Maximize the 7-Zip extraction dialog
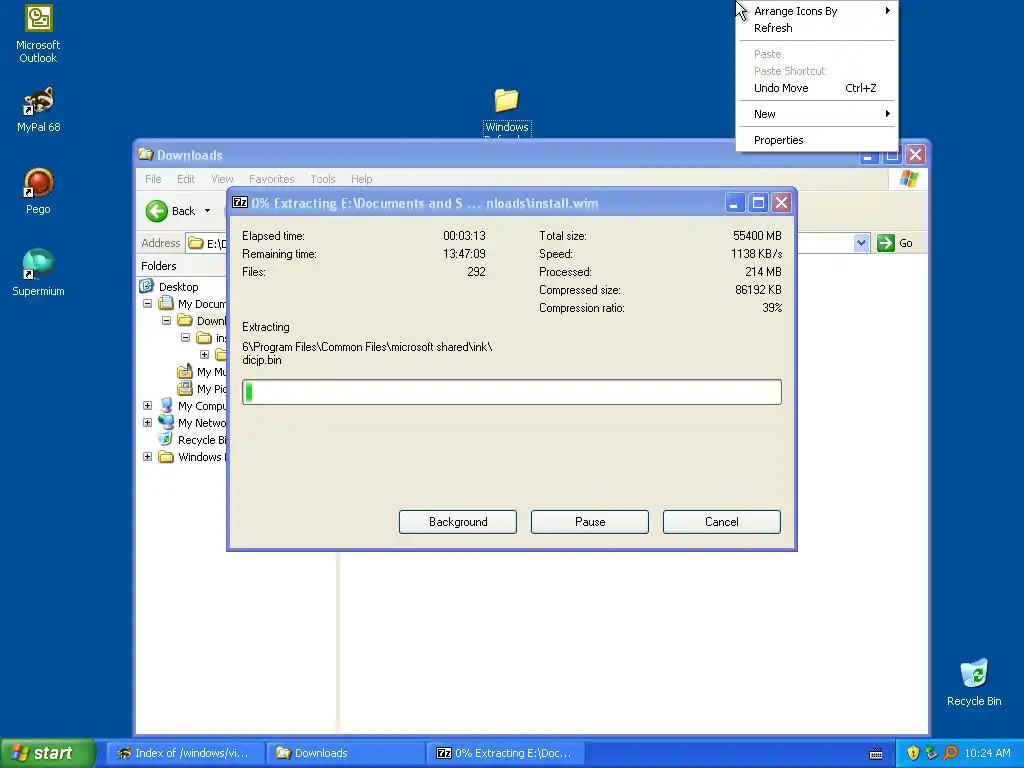1024x768 pixels. coord(758,202)
